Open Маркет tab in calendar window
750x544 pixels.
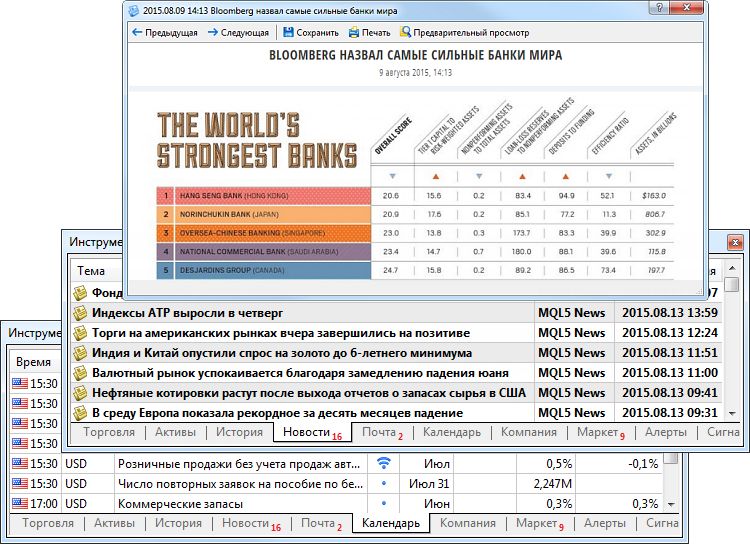(x=540, y=523)
